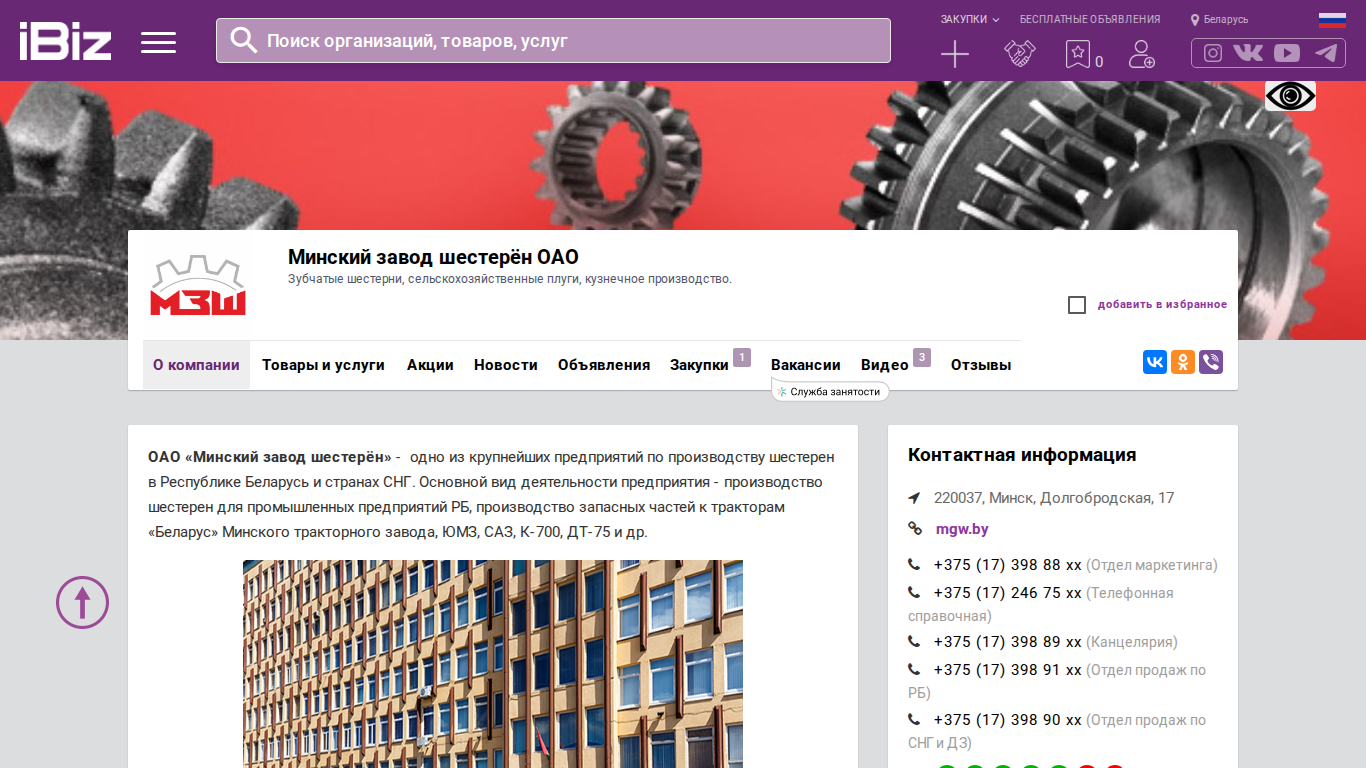Image resolution: width=1366 pixels, height=768 pixels.
Task: Toggle the eye accessibility mode
Action: coord(1290,96)
